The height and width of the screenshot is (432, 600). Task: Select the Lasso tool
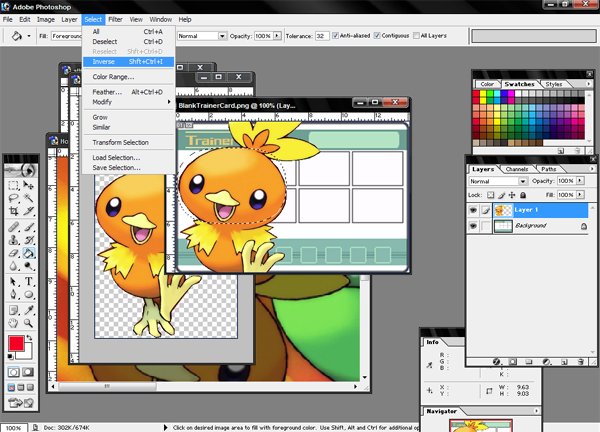(x=13, y=198)
